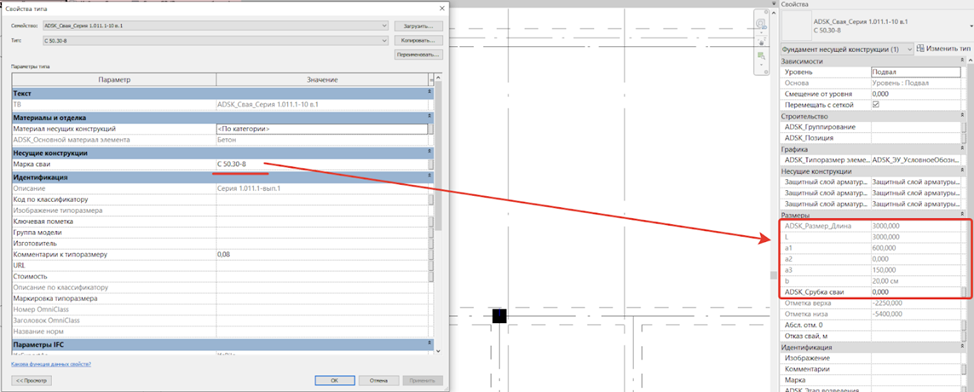The image size is (974, 392).
Task: Collapse the Параметры IFC group
Action: click(429, 343)
